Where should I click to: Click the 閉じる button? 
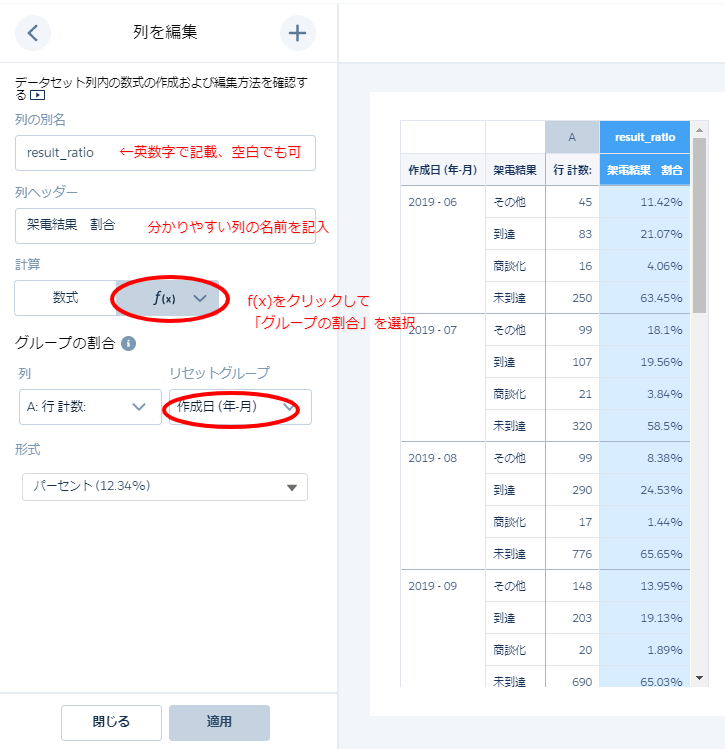point(111,721)
